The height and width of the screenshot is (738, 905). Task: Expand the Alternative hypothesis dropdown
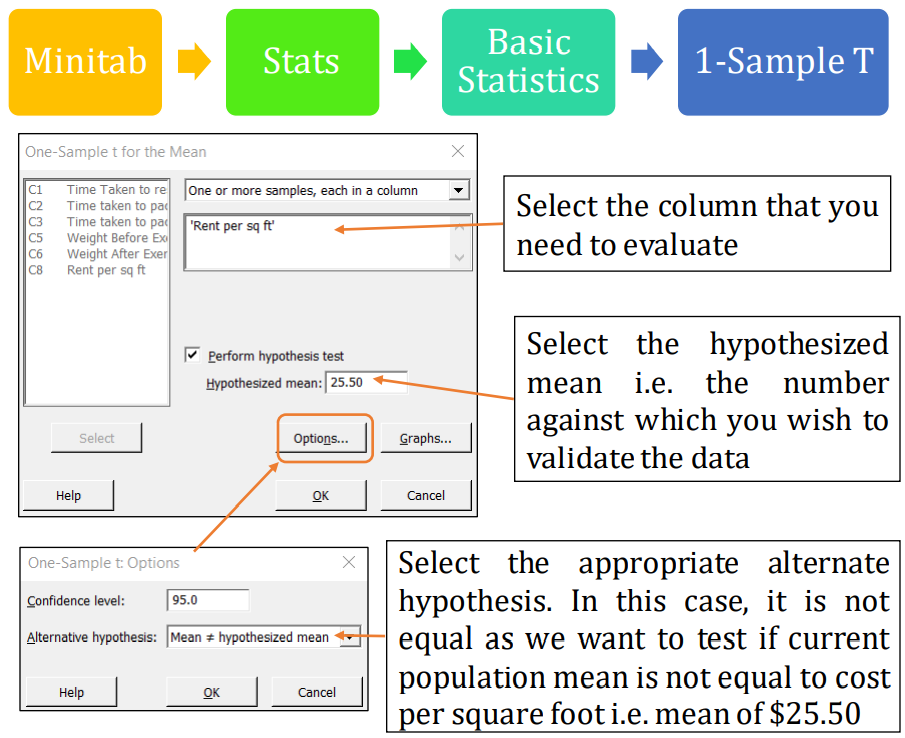[350, 637]
